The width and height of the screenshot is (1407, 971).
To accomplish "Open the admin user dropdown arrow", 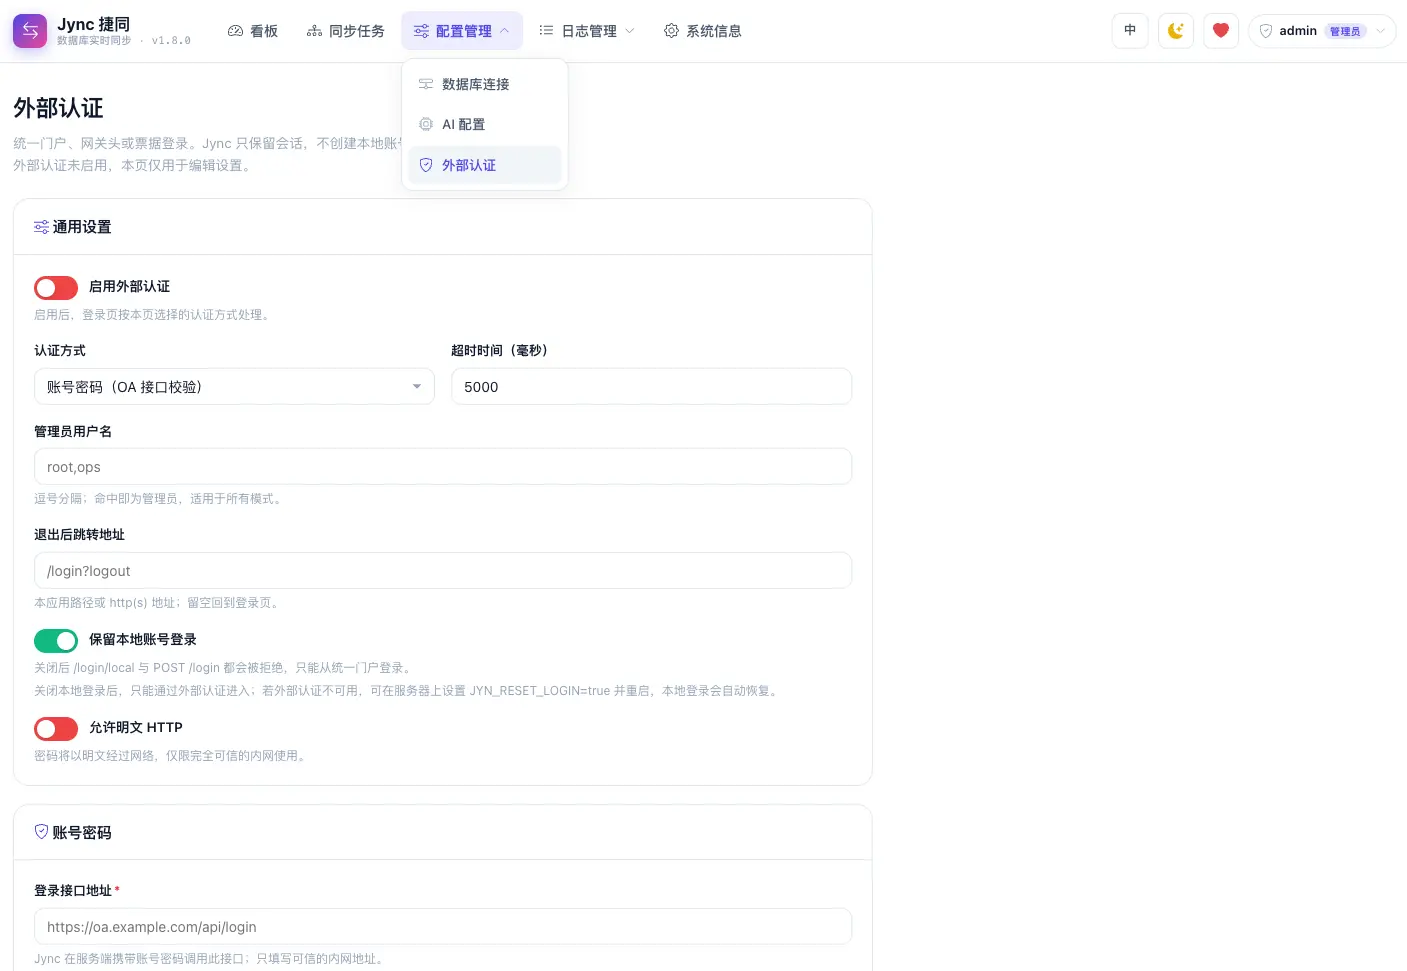I will [1380, 31].
